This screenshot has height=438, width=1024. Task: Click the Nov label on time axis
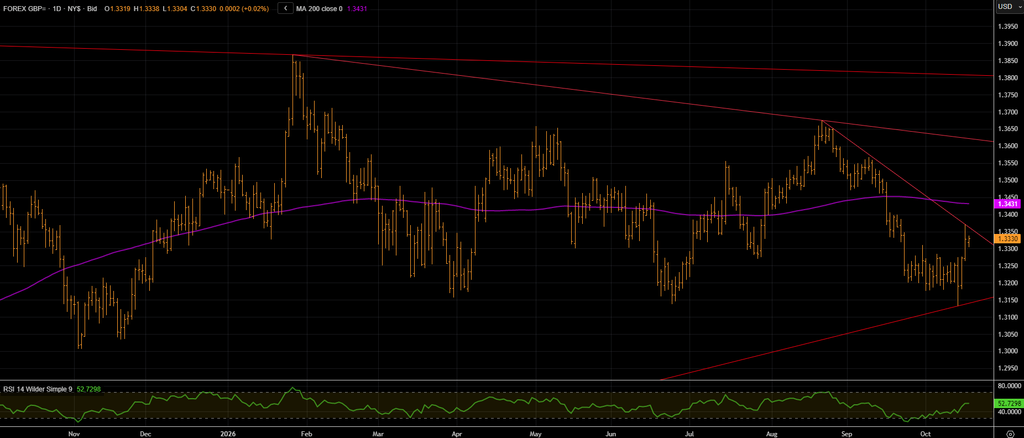click(x=74, y=433)
